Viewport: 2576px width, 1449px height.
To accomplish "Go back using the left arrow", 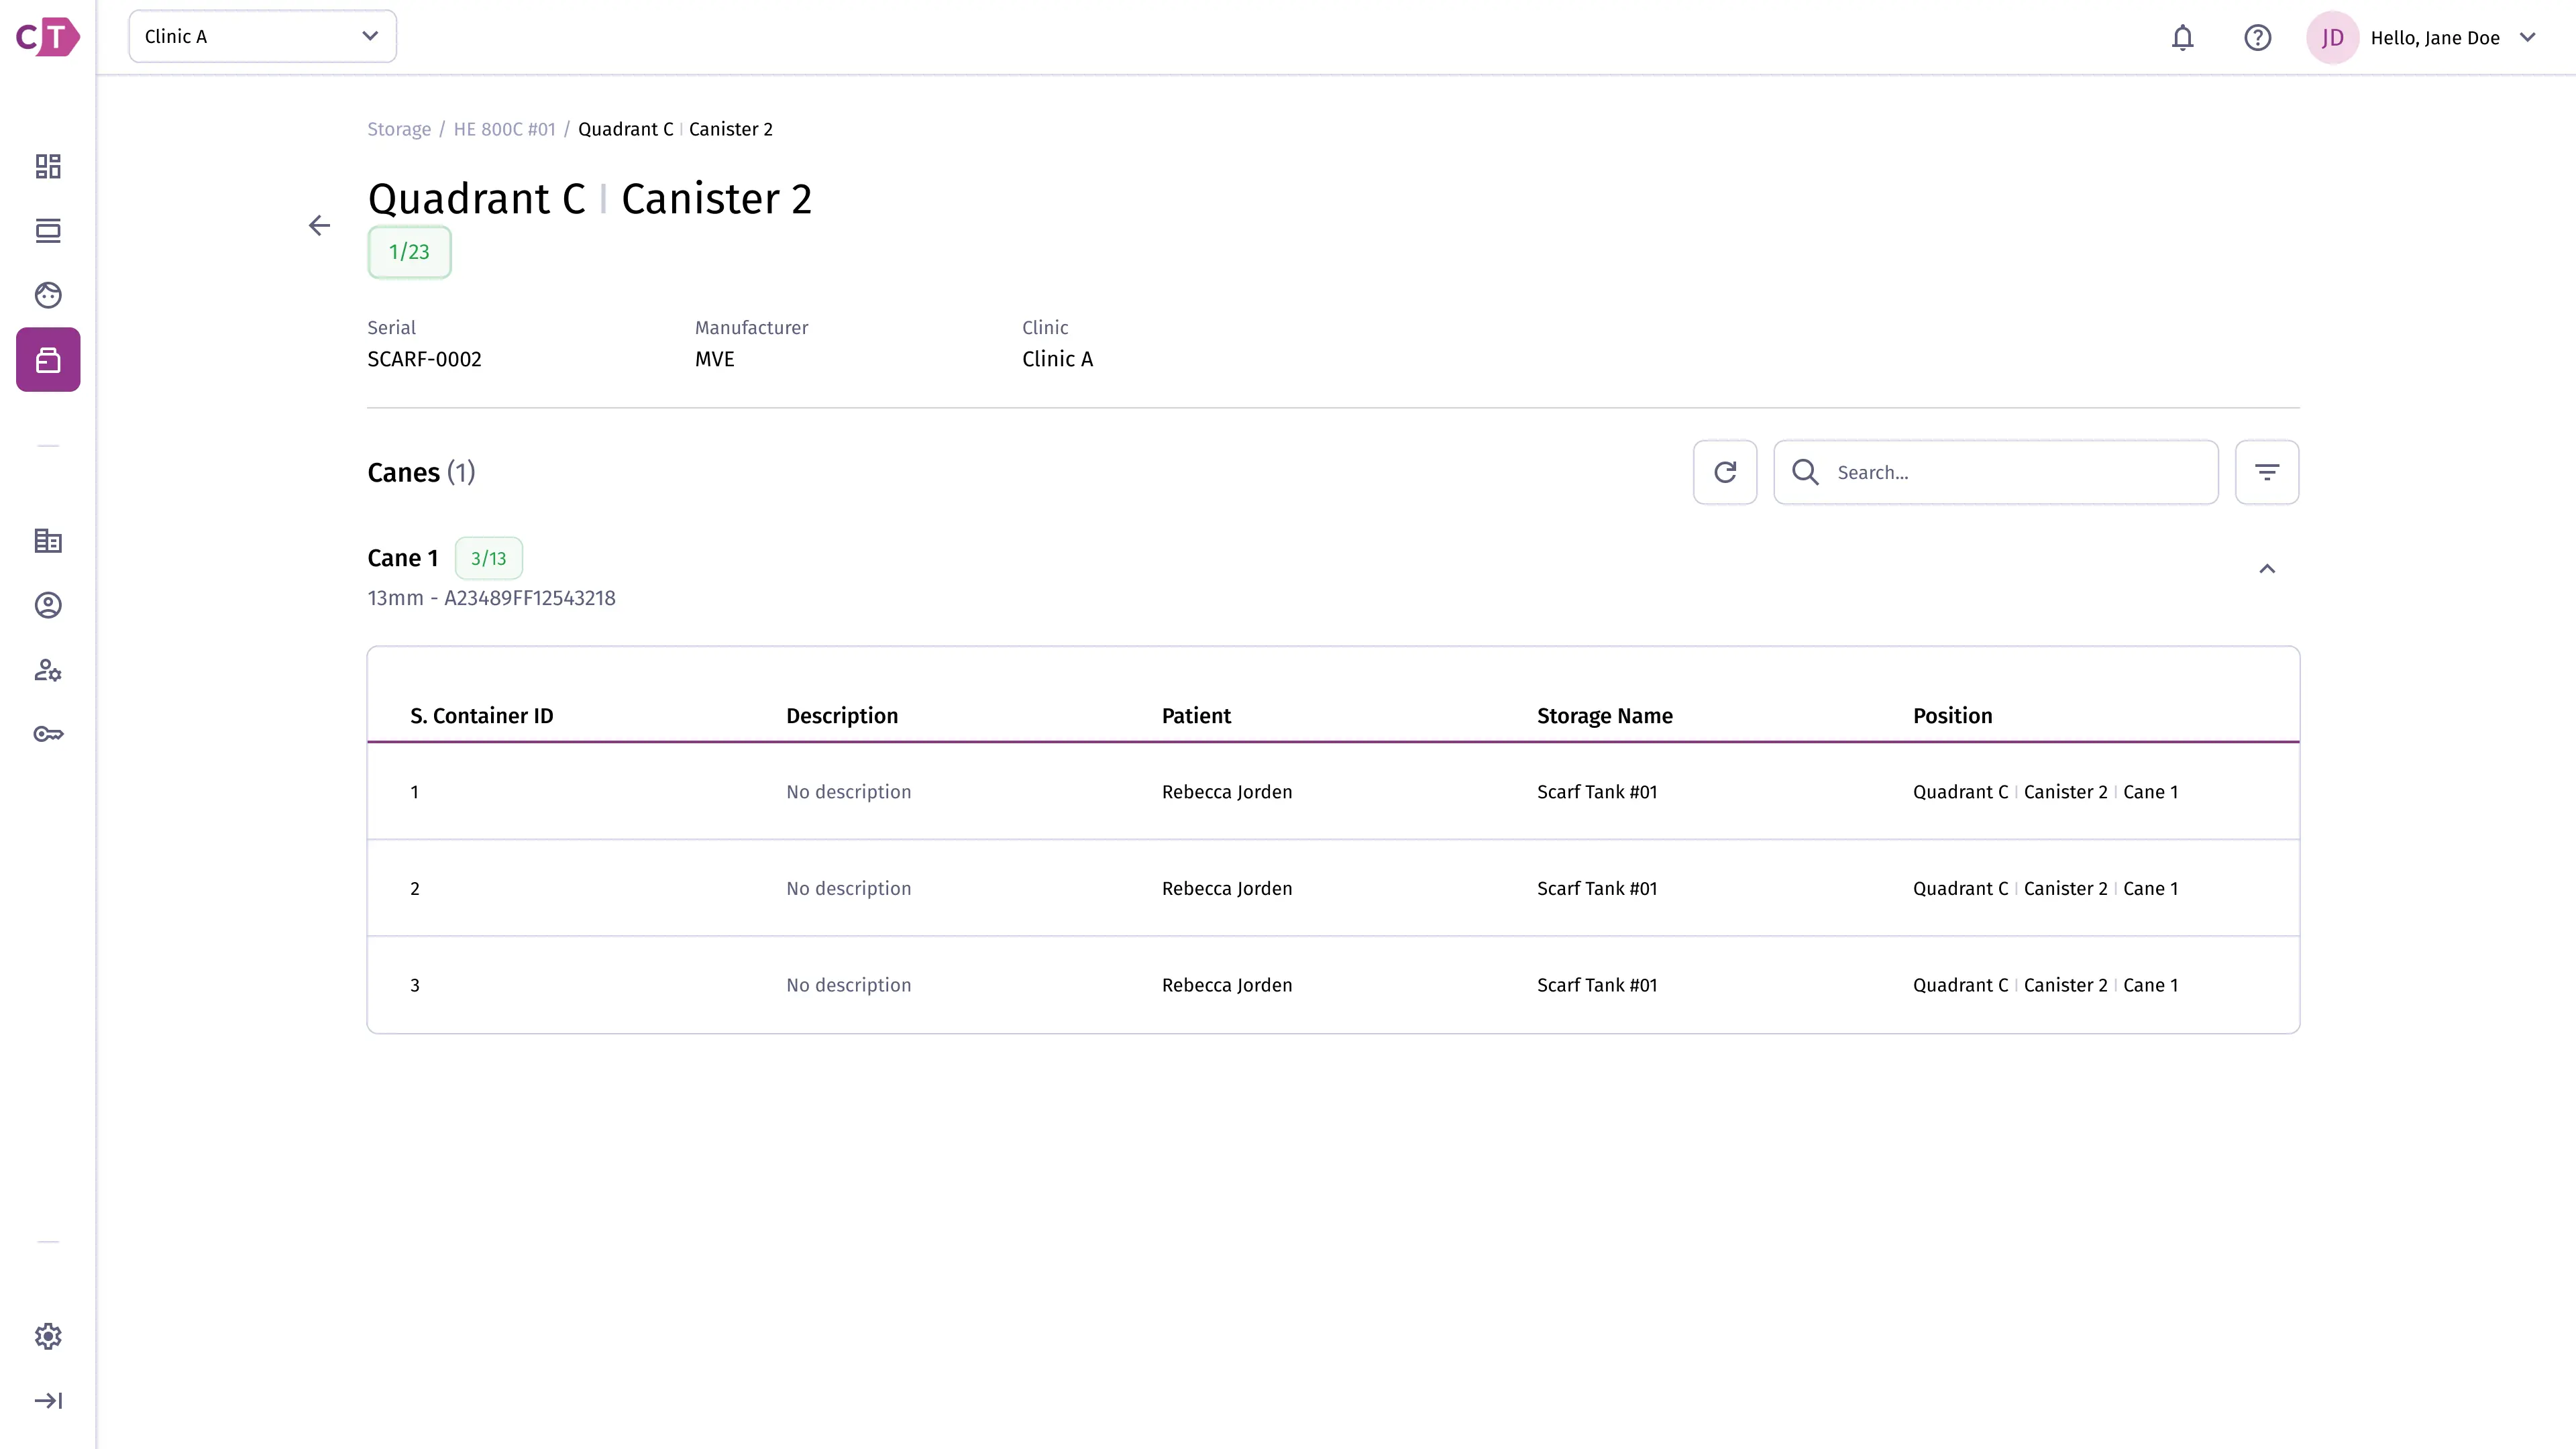I will [319, 226].
